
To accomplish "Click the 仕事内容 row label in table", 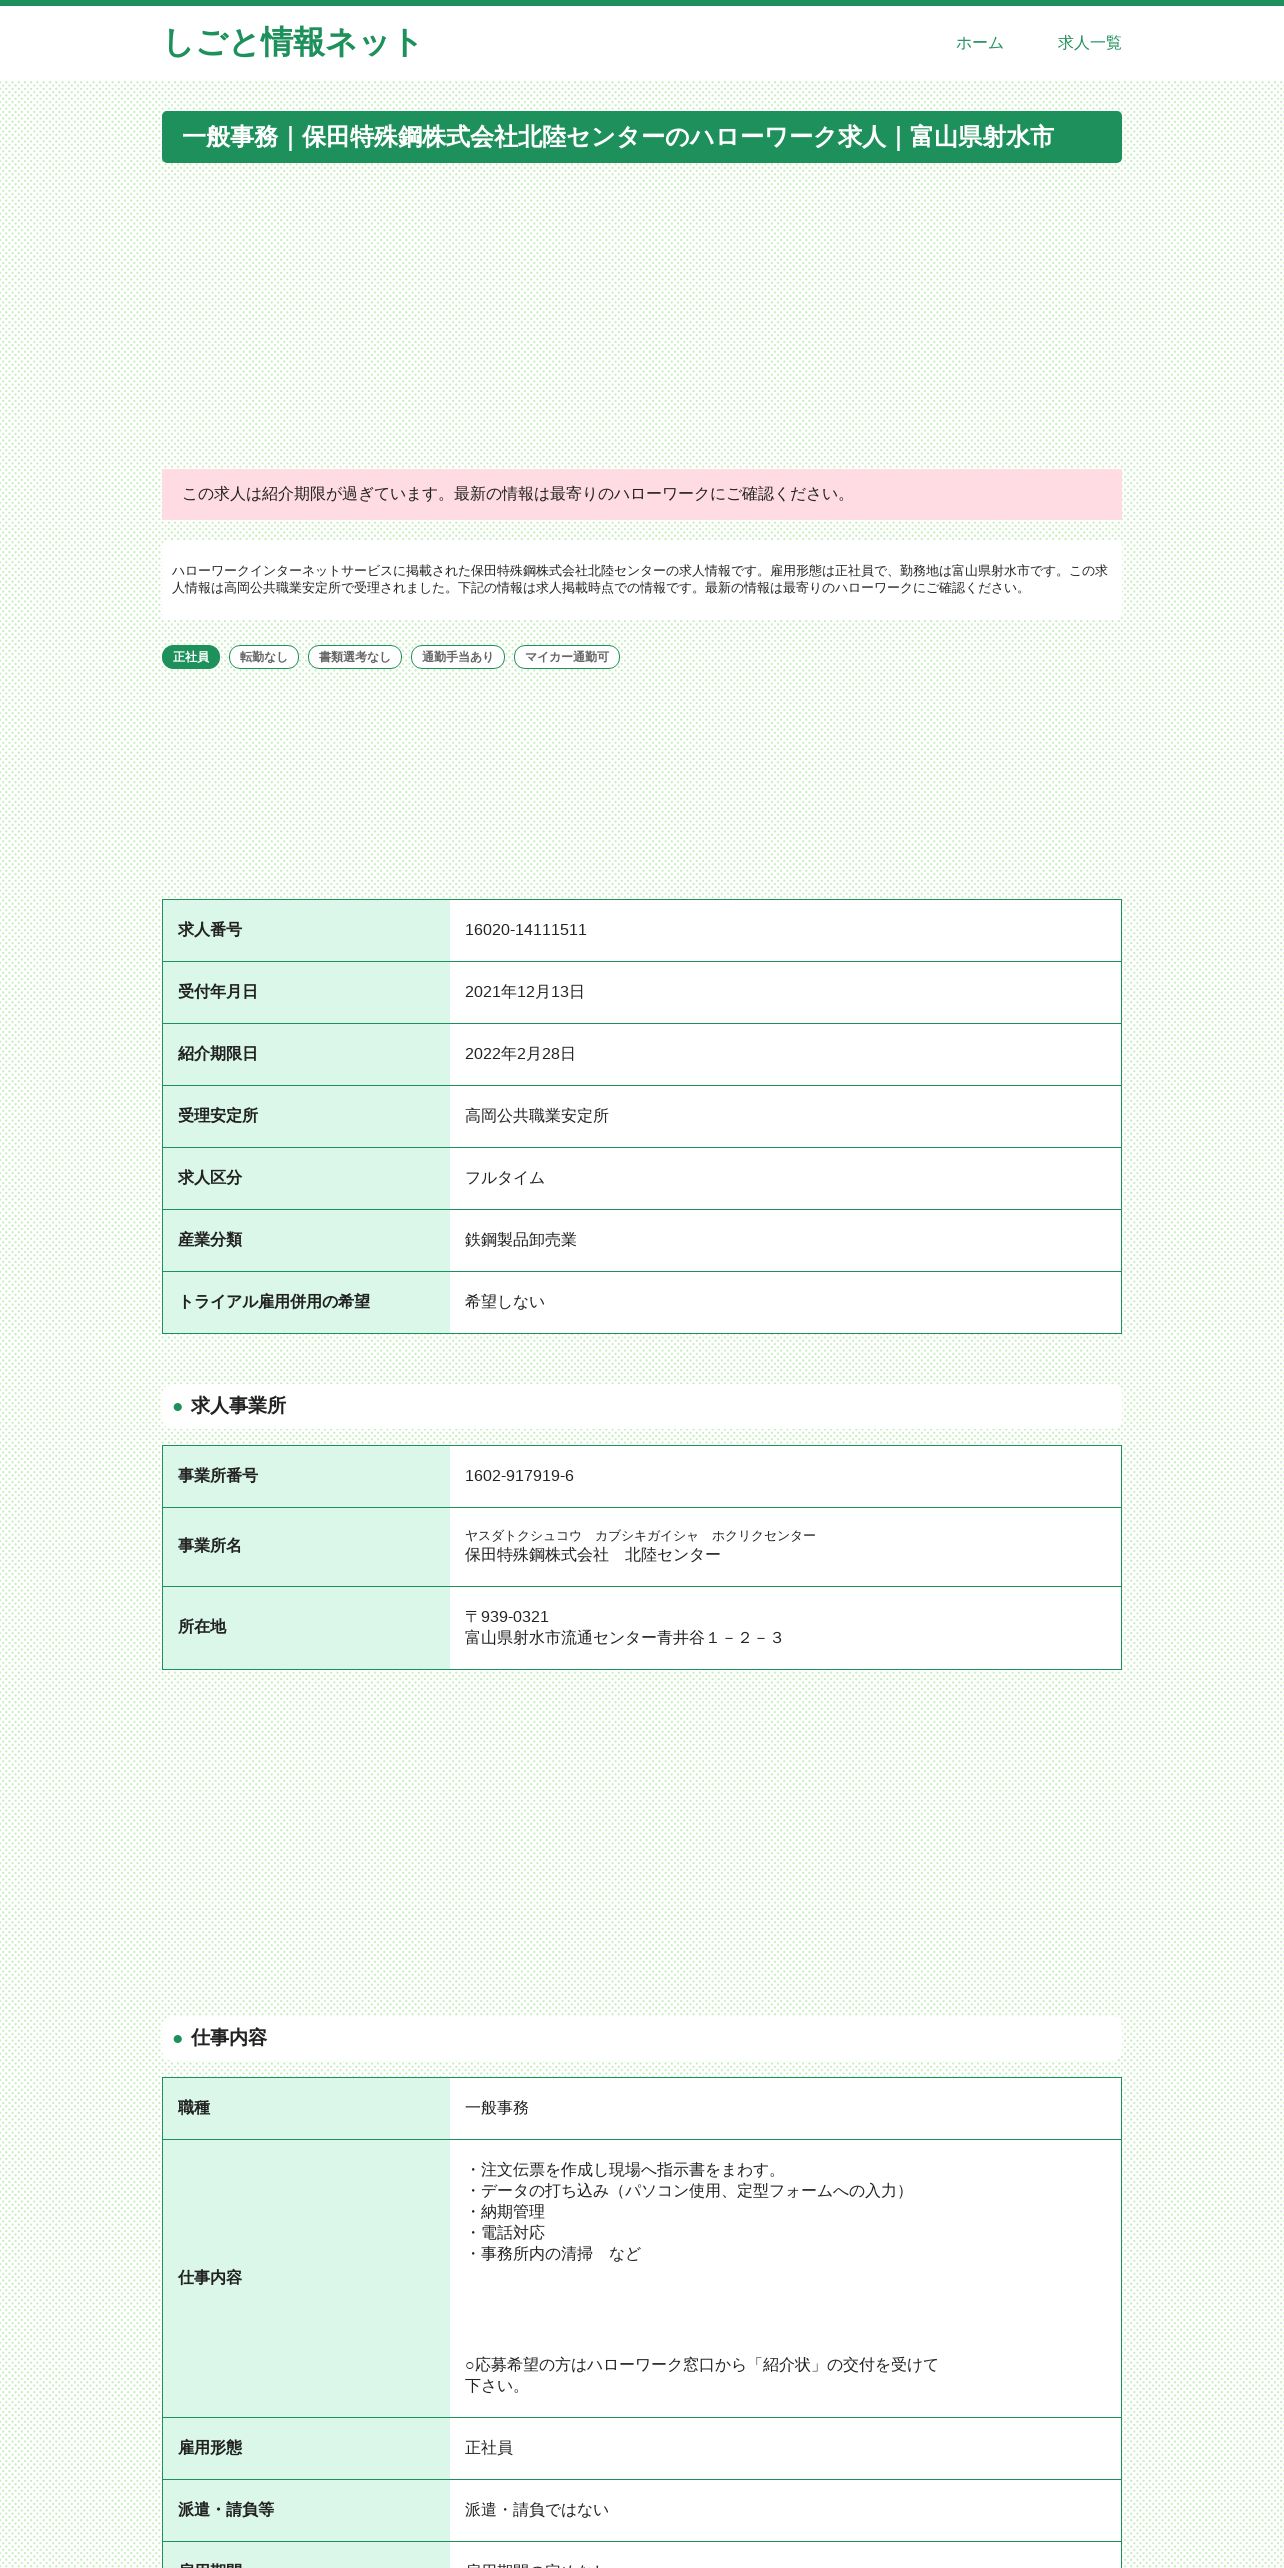I will (210, 2278).
